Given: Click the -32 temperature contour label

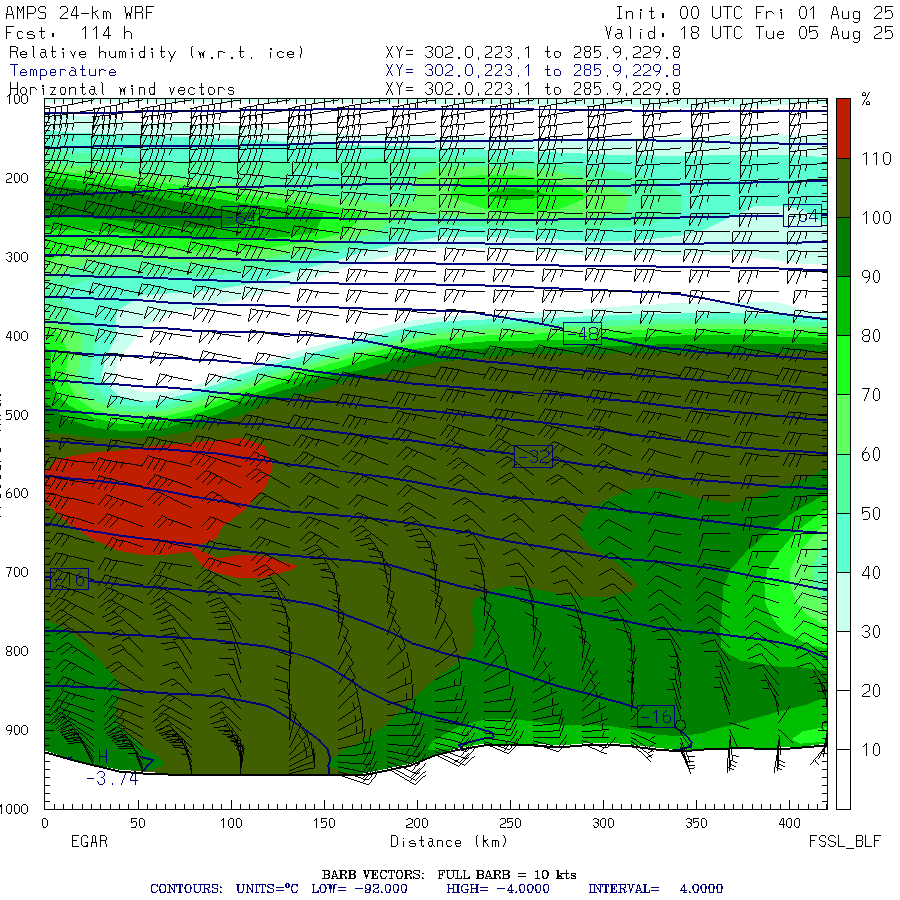Looking at the screenshot, I should click(x=533, y=456).
